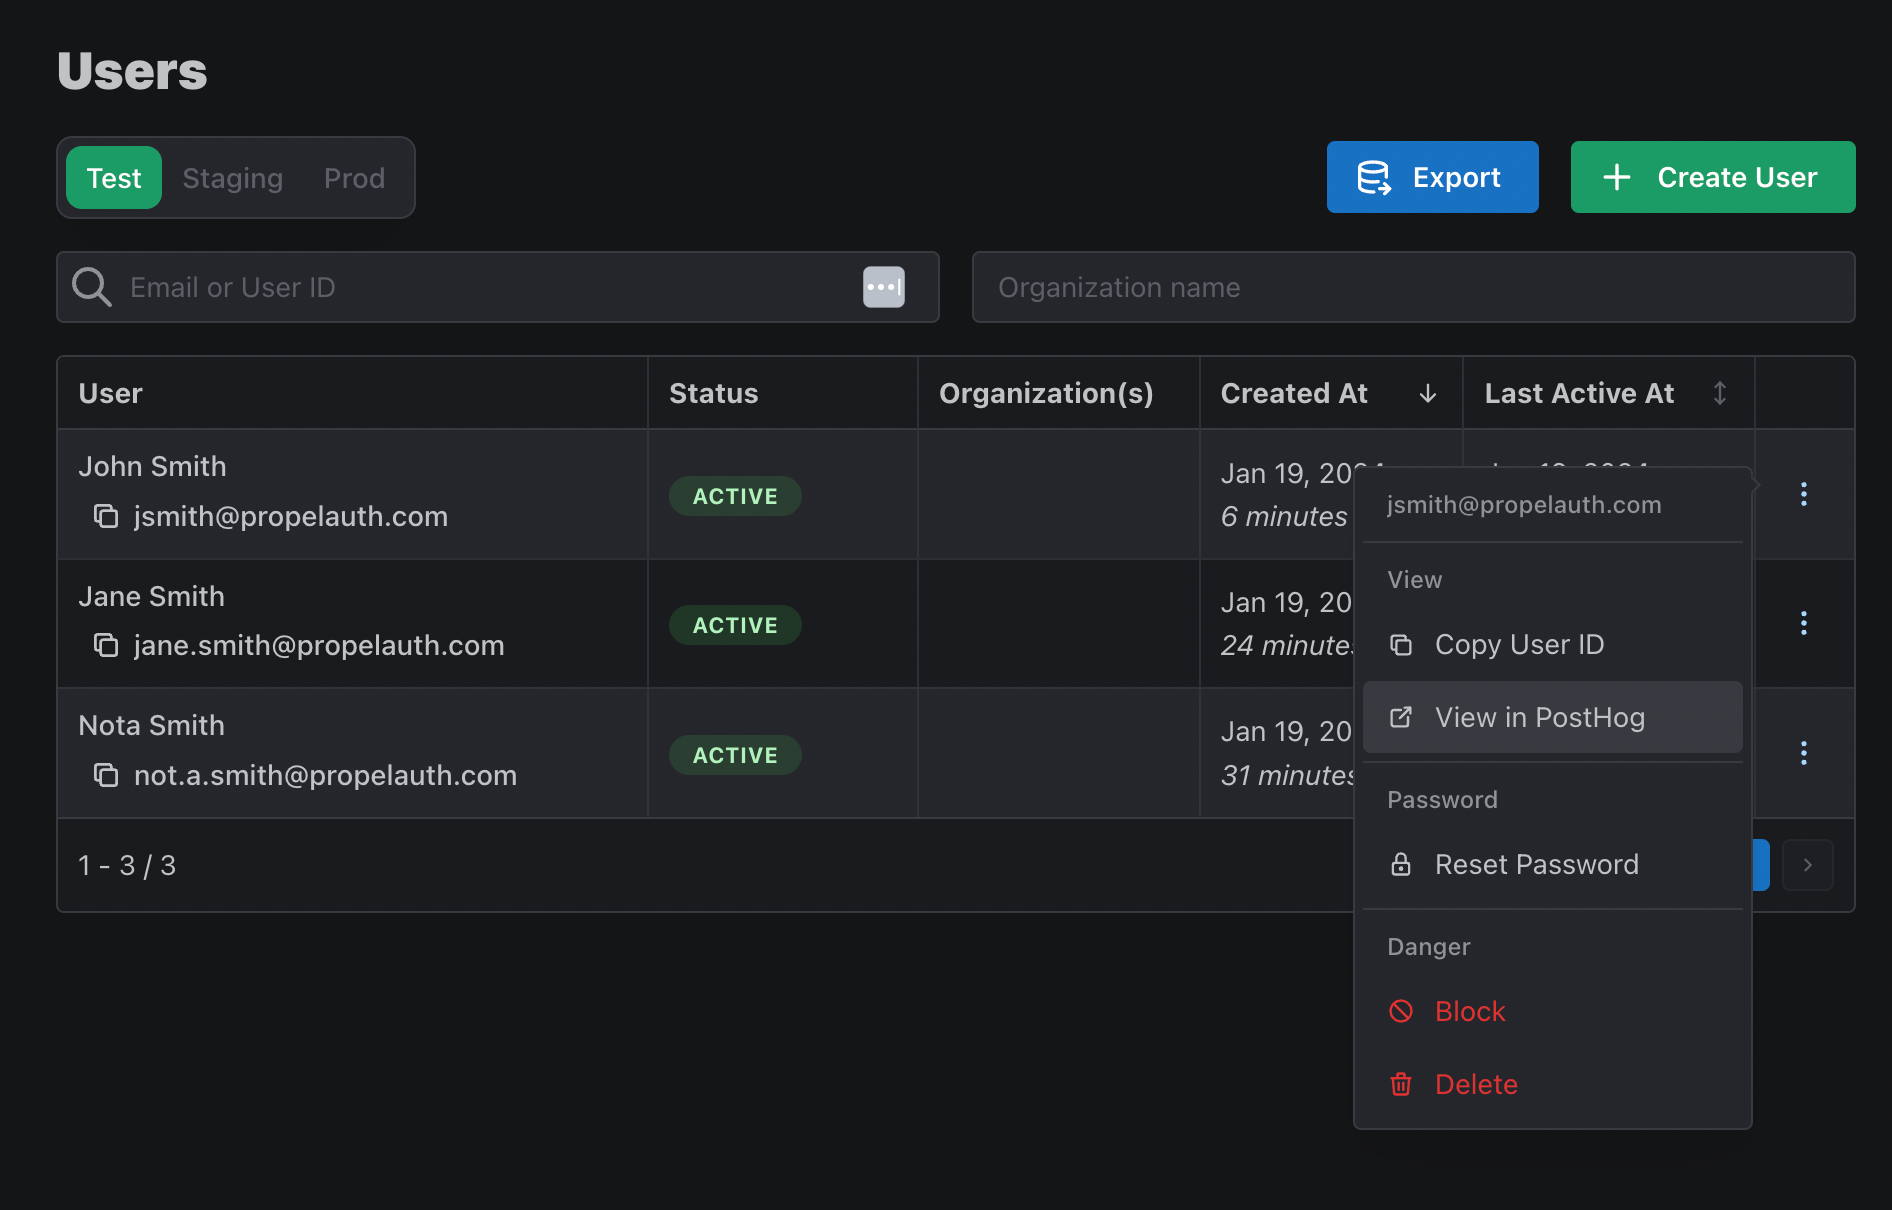
Task: Sort by Last Active At arrows
Action: (x=1720, y=393)
